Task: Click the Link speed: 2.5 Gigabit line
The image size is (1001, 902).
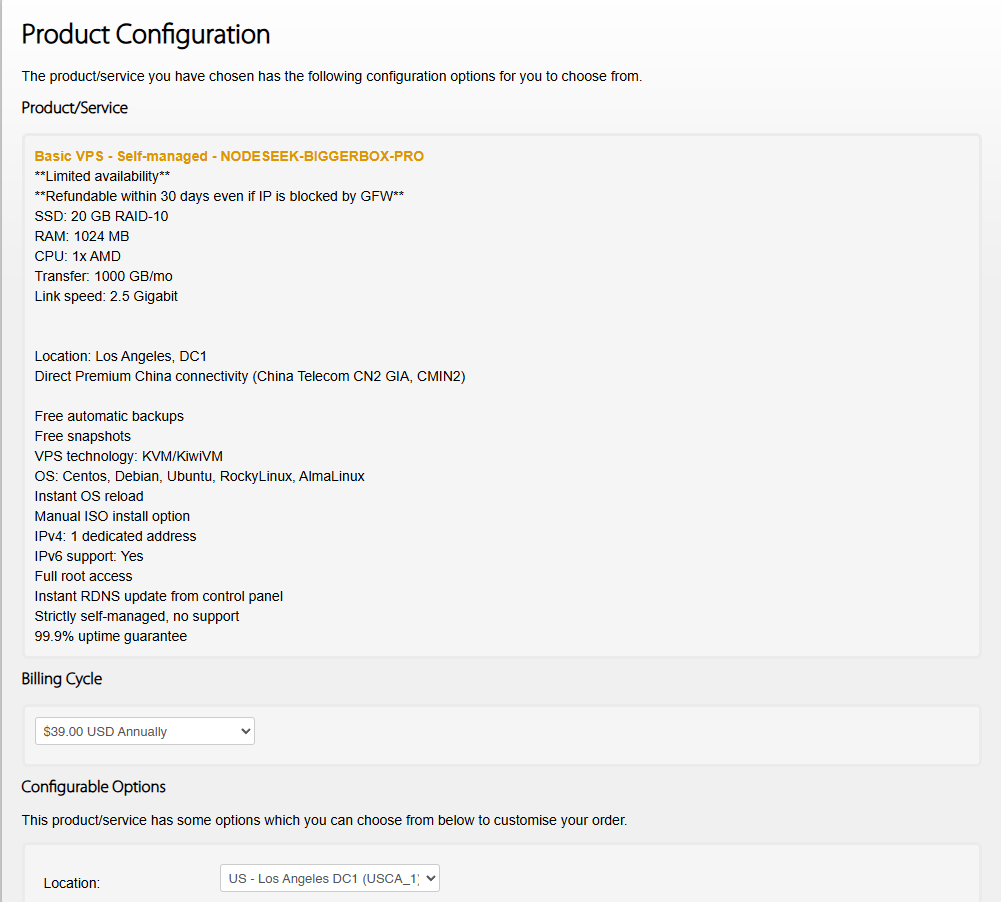Action: [106, 296]
